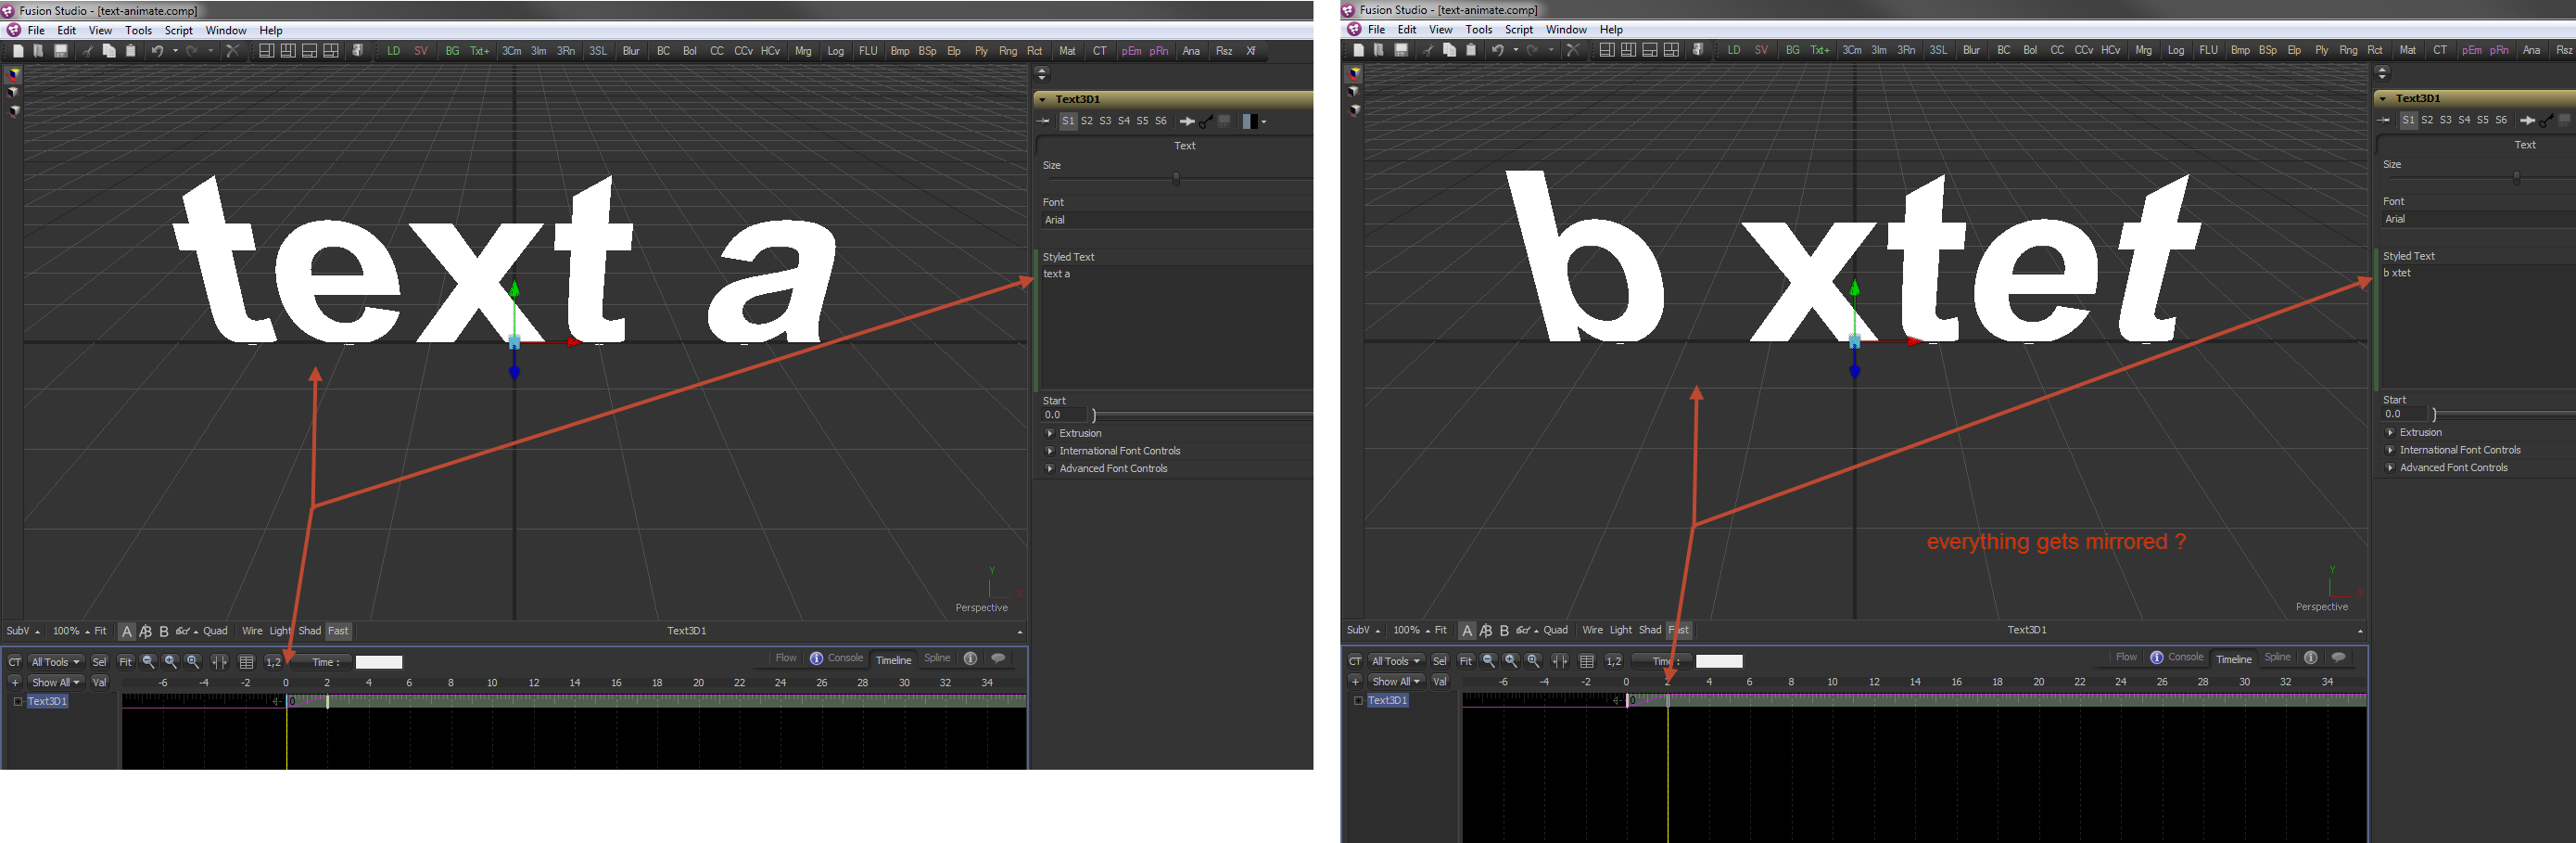Click Undo arrow icon in right window
Image resolution: width=2576 pixels, height=843 pixels.
point(1497,50)
